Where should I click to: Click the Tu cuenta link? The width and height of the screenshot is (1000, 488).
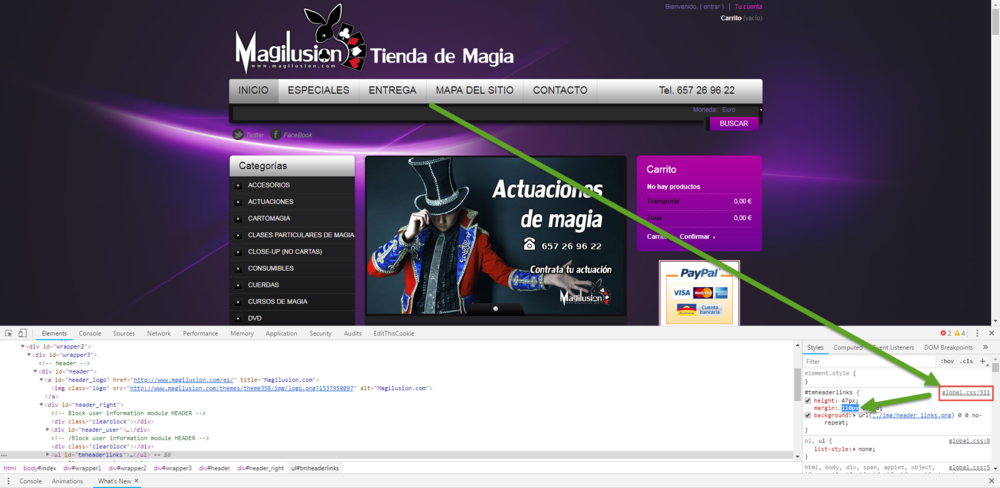[748, 7]
